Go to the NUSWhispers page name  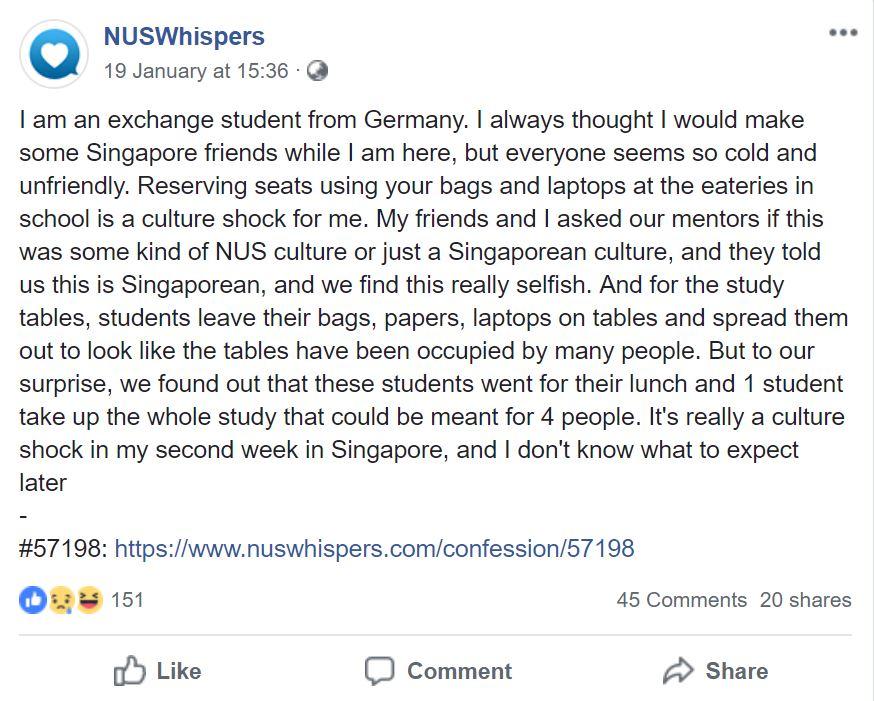[x=184, y=37]
